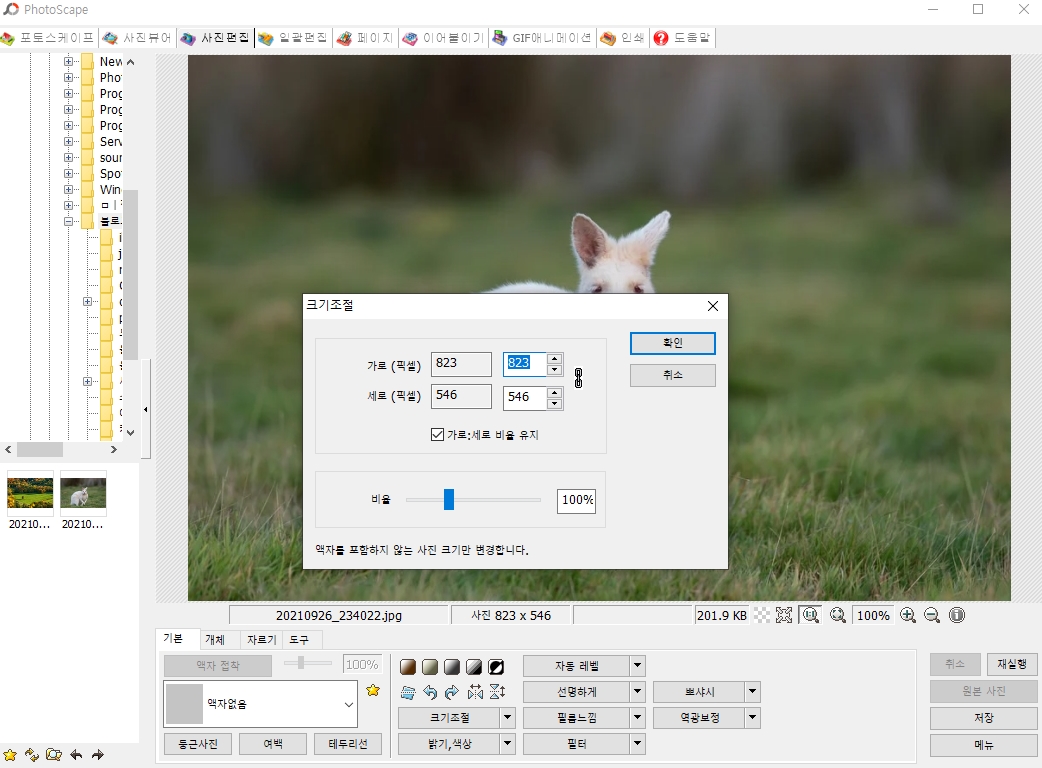Expand the Win folder tree node

pos(68,189)
